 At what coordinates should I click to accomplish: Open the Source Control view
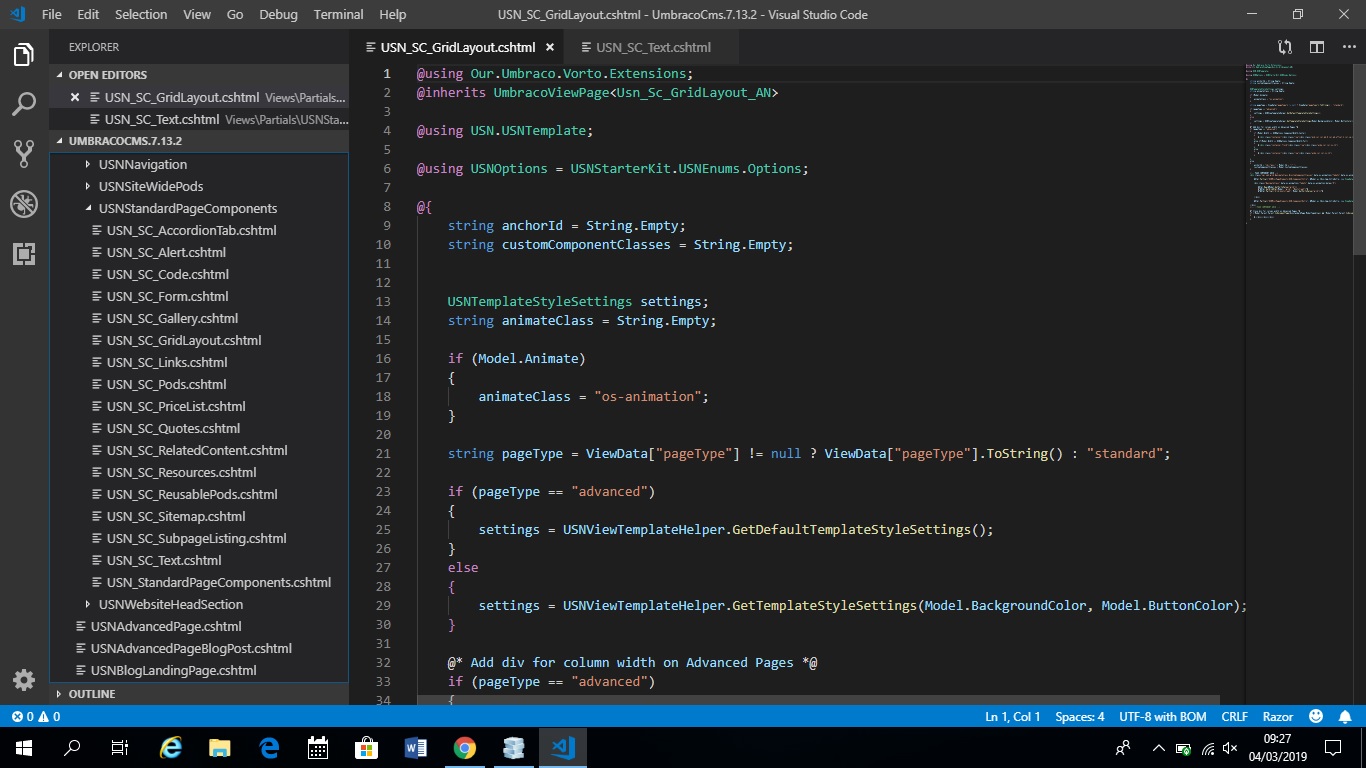click(24, 153)
